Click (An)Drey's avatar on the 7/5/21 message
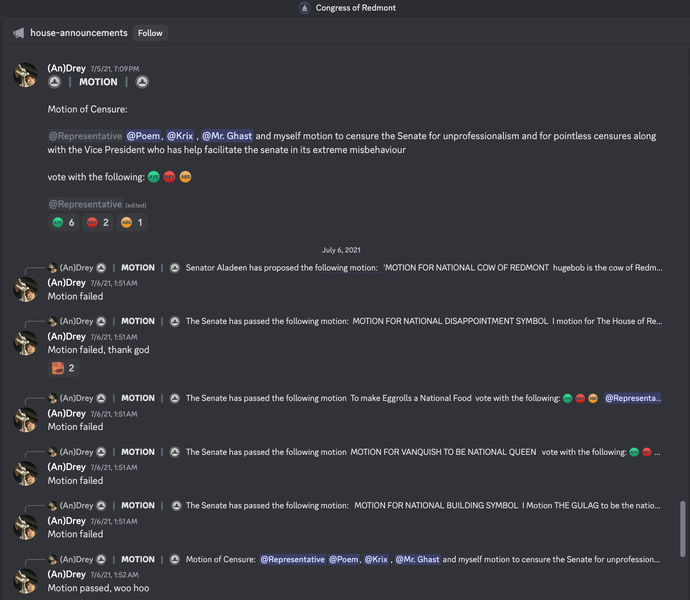The height and width of the screenshot is (600, 690). (26, 75)
